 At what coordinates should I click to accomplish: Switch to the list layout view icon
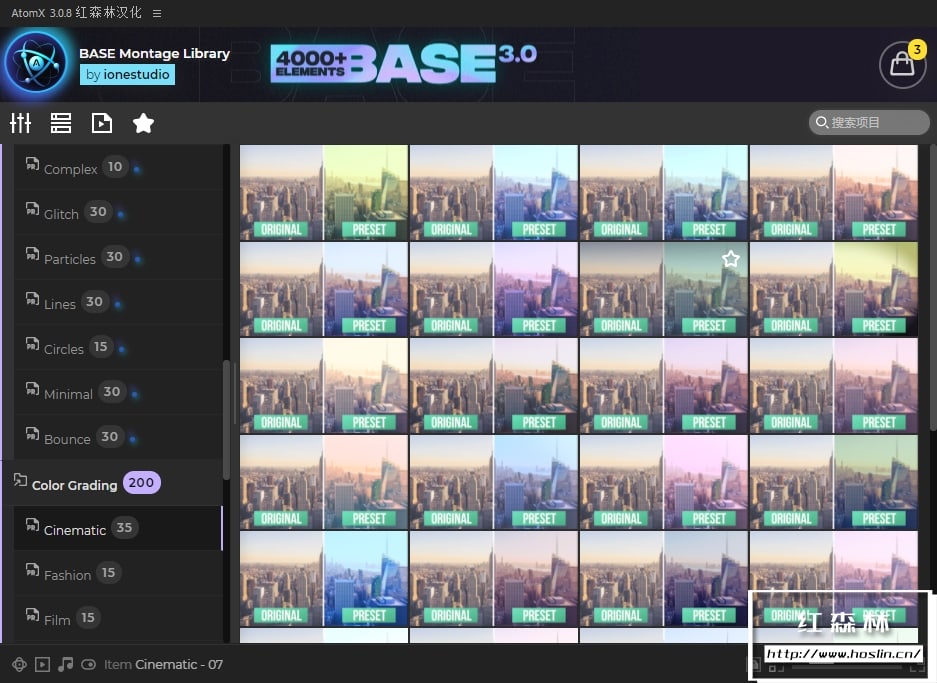pos(61,123)
